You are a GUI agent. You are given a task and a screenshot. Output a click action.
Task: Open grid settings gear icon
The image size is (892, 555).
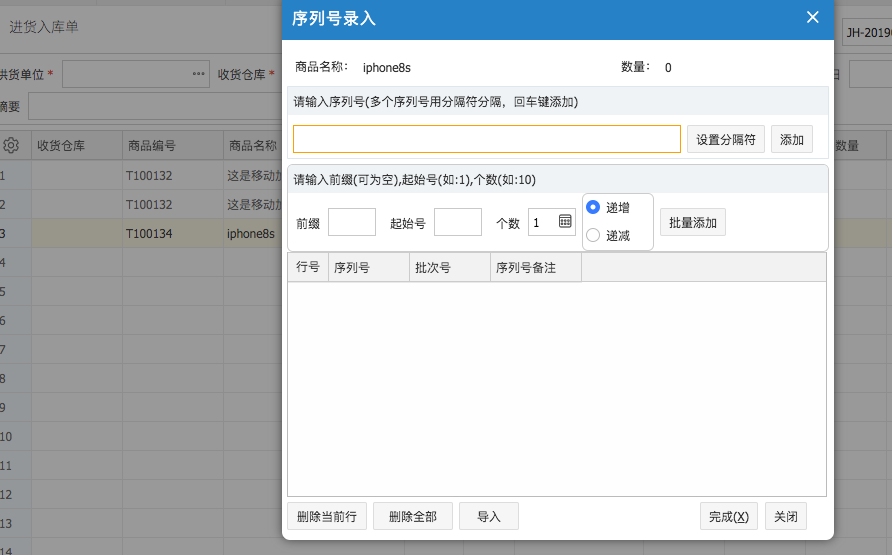11,145
